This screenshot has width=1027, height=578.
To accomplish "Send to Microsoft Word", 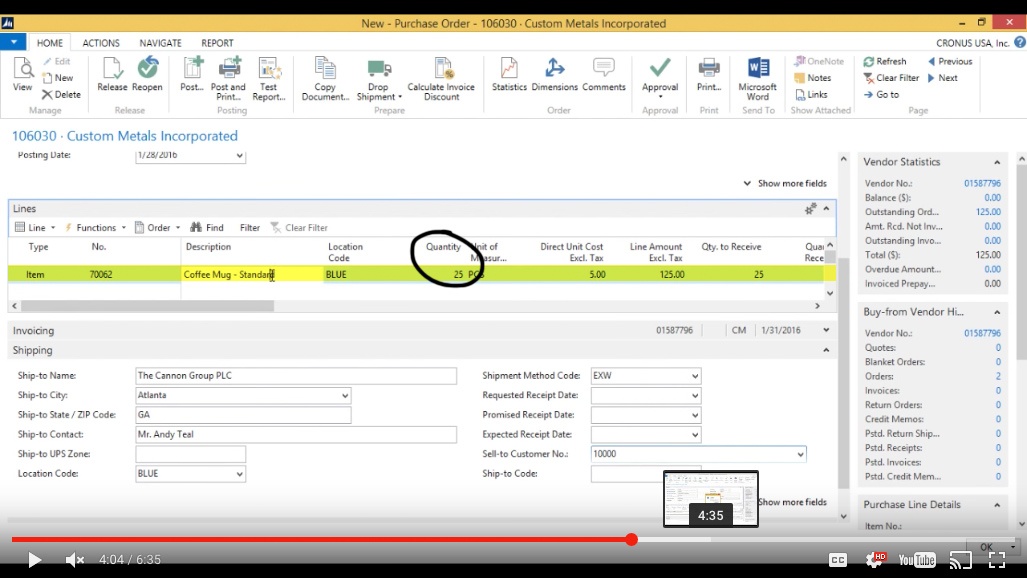I will point(758,79).
